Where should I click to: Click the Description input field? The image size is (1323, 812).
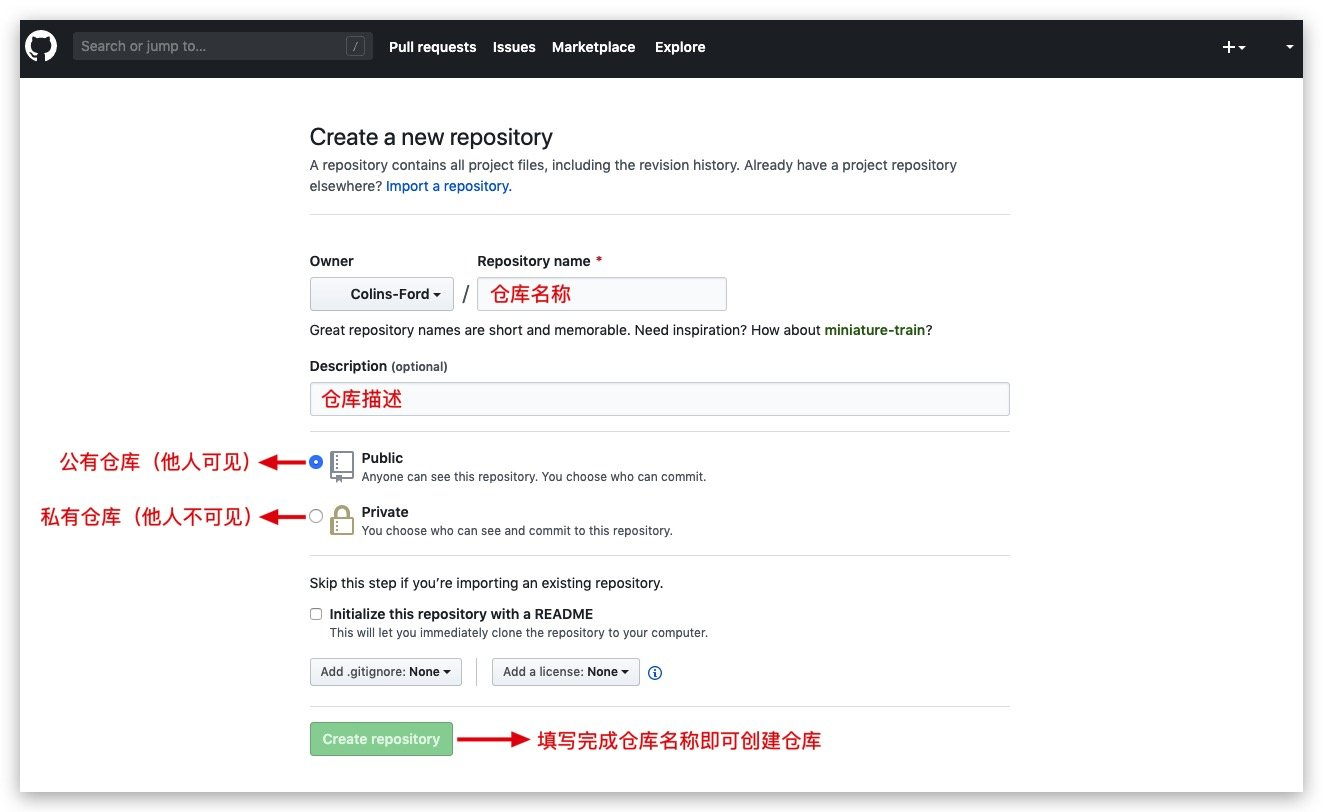coord(660,399)
